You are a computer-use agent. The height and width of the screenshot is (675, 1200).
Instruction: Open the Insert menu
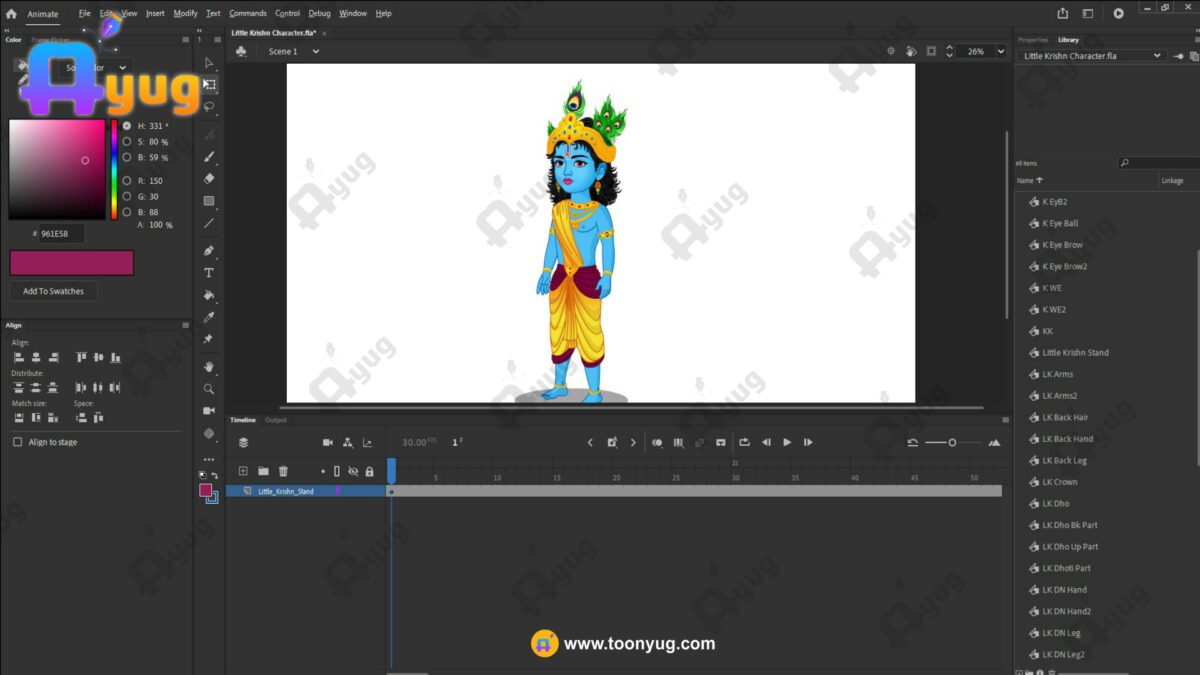pyautogui.click(x=155, y=13)
